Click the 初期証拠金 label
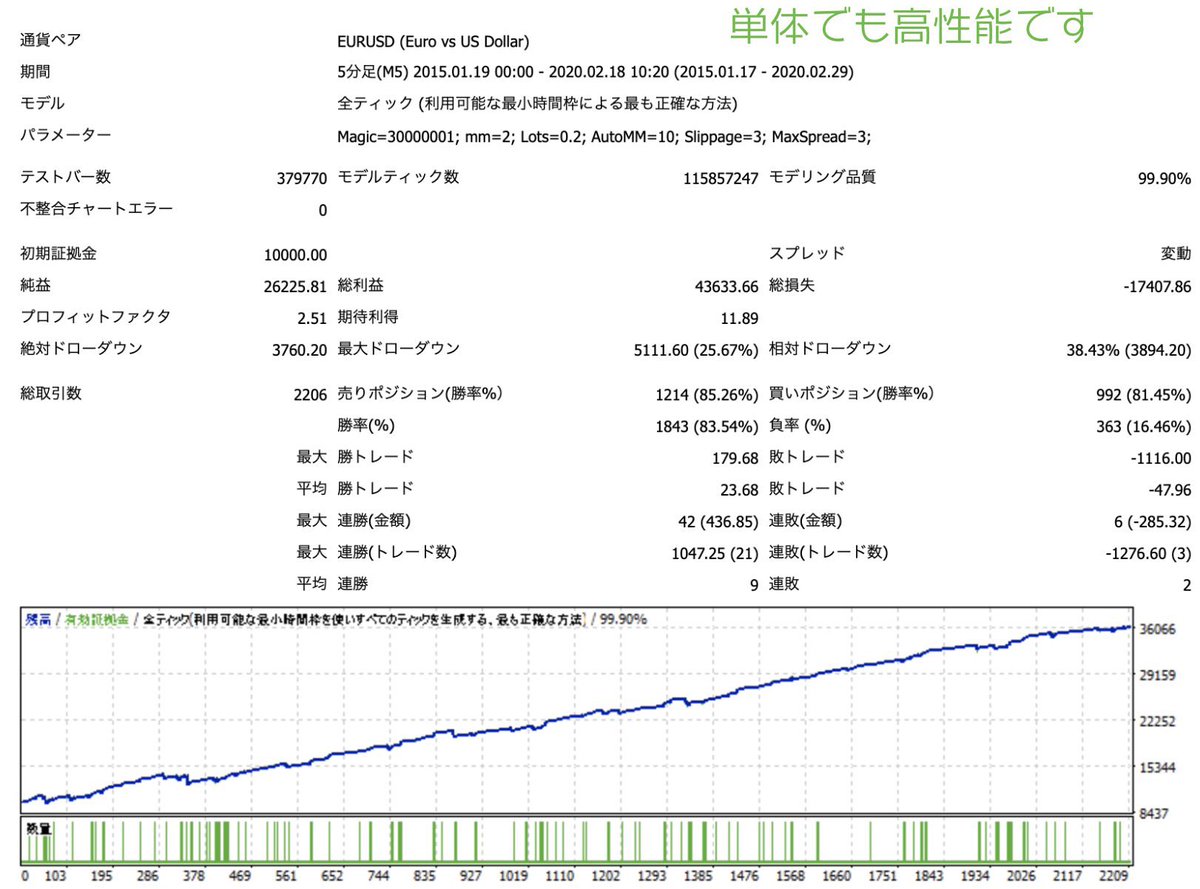Image resolution: width=1200 pixels, height=889 pixels. click(58, 253)
